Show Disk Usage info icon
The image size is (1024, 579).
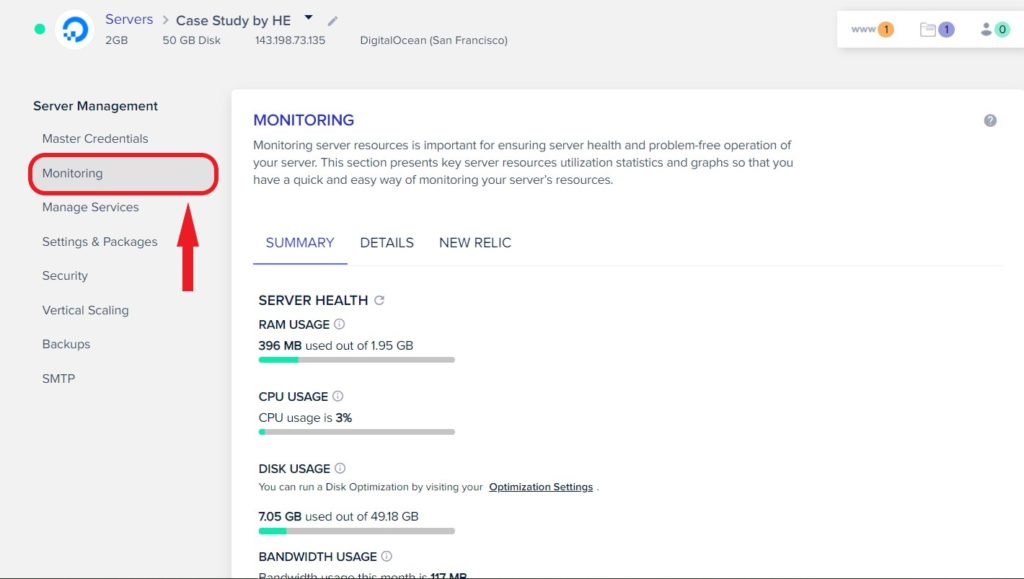tap(340, 468)
